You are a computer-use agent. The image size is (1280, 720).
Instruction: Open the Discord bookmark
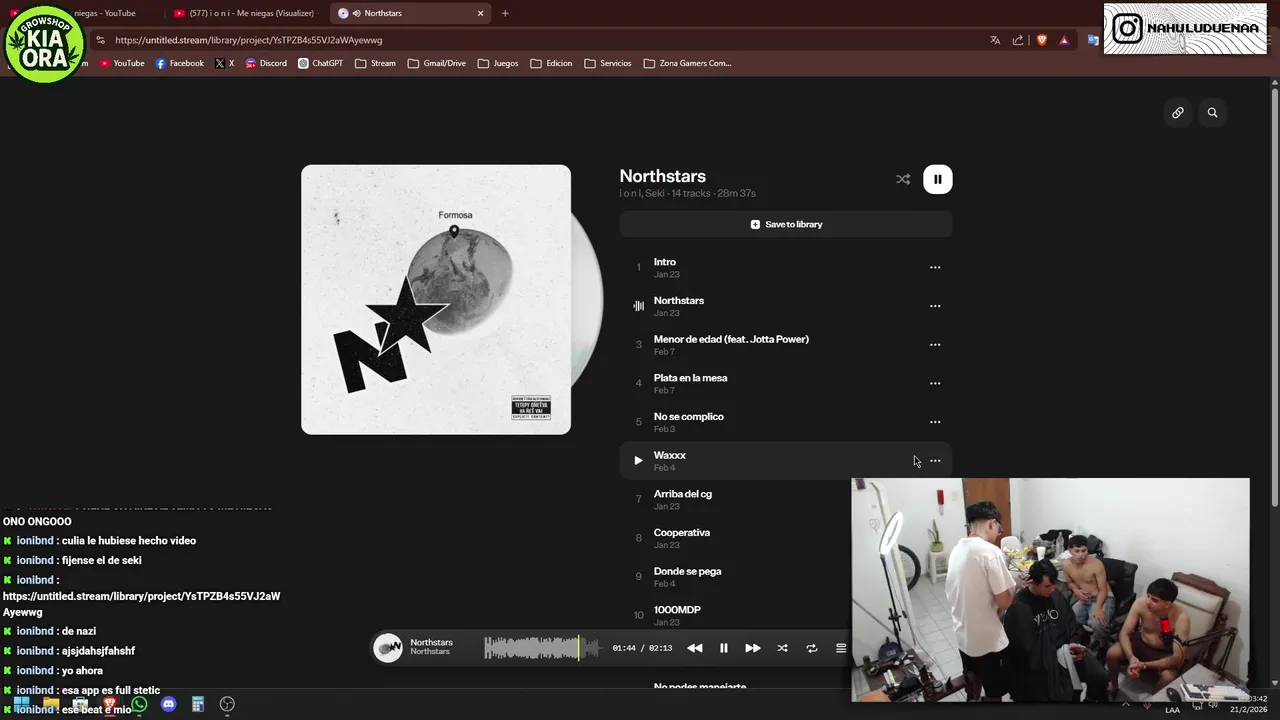[266, 63]
